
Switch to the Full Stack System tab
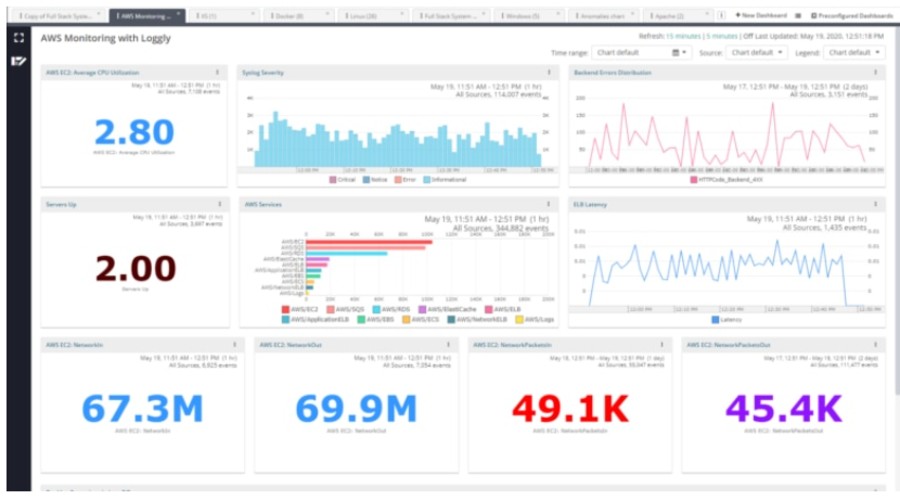click(x=451, y=15)
